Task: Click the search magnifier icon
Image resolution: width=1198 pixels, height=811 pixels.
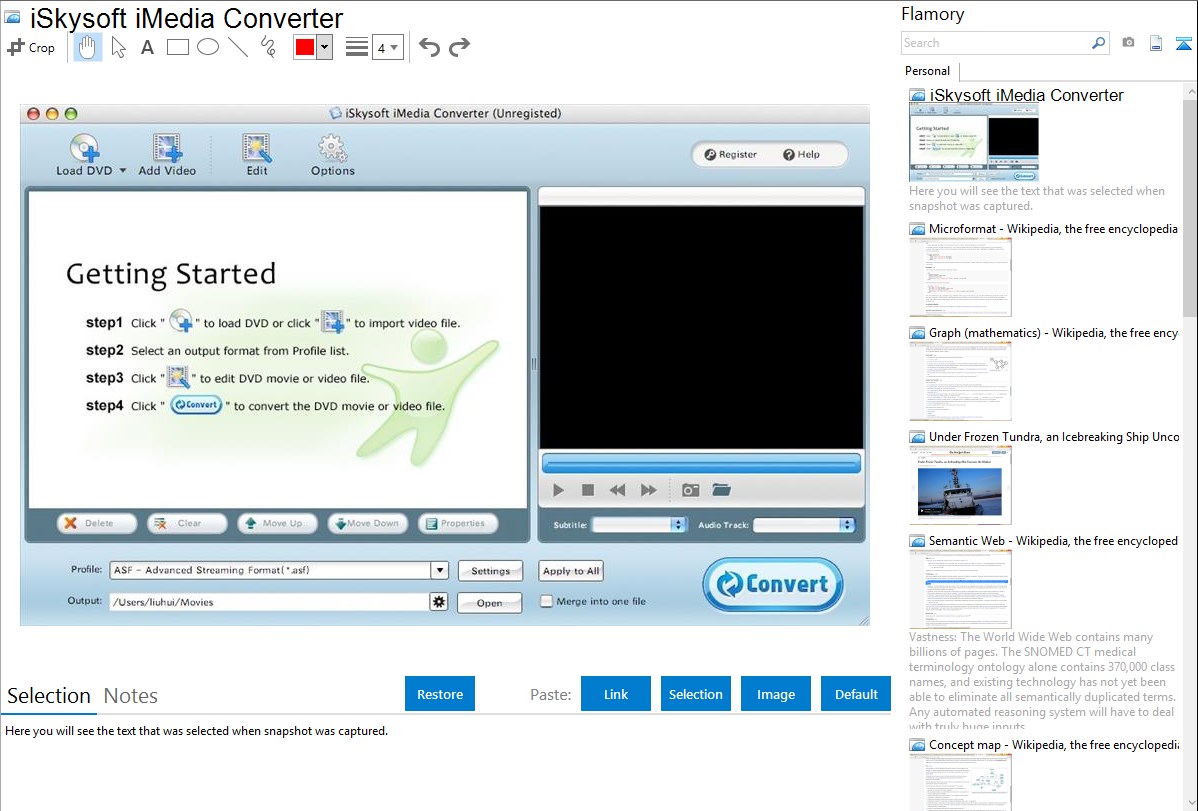Action: [1099, 43]
